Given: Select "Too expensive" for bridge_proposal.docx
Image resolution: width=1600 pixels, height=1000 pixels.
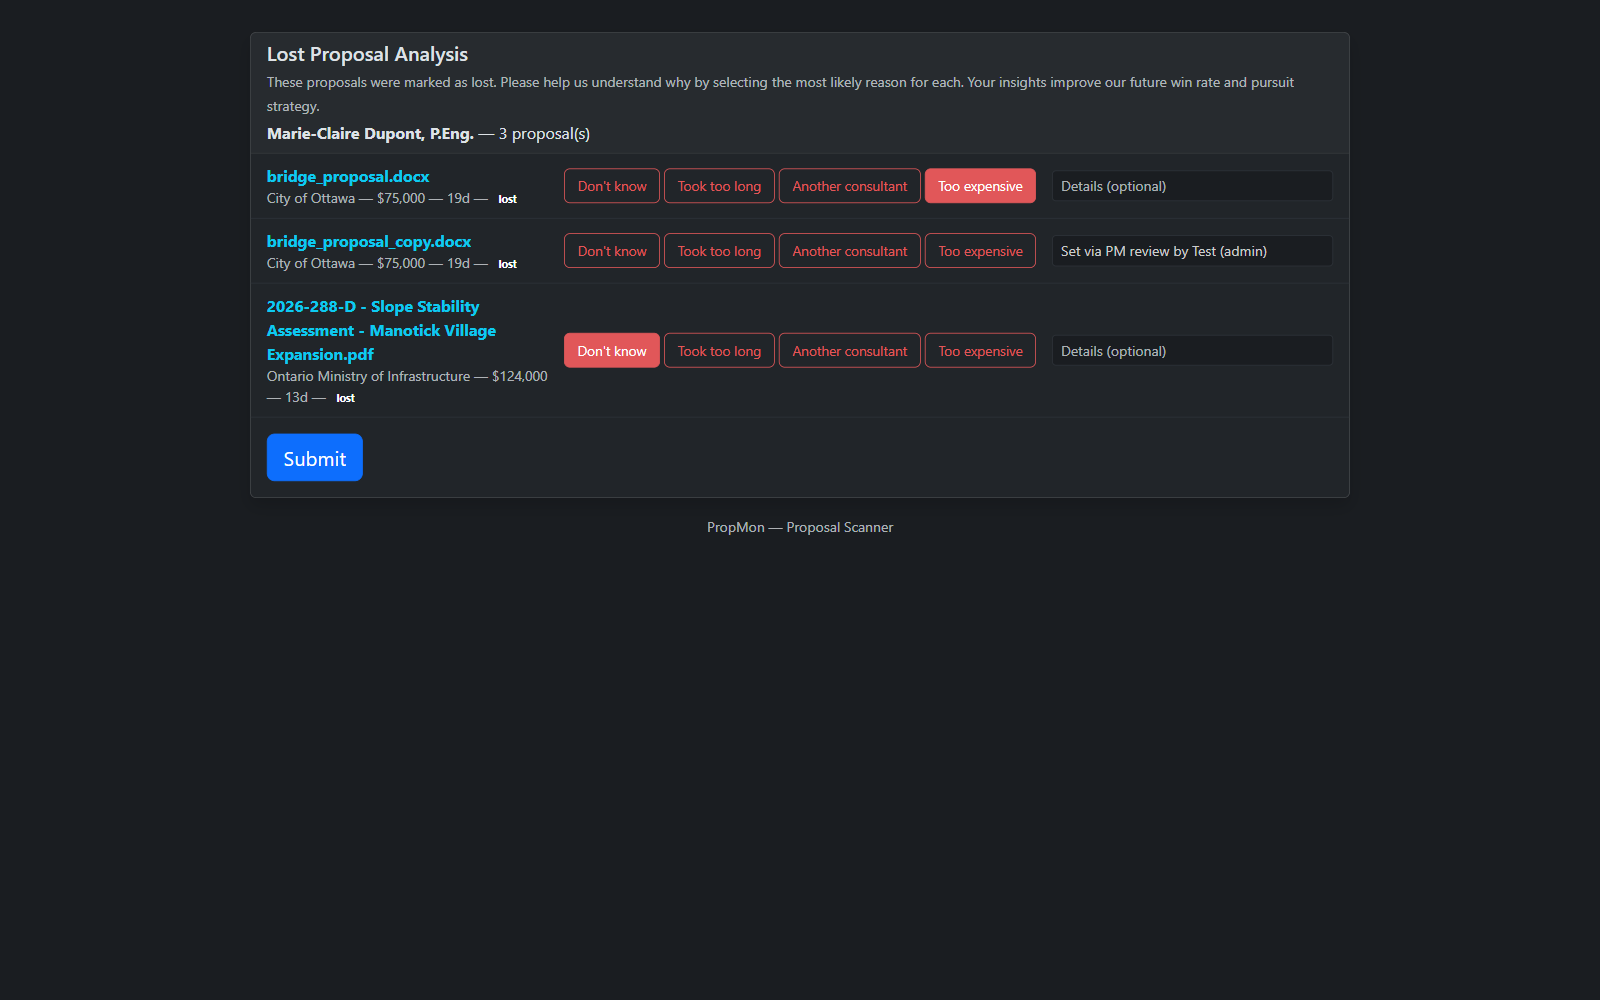Looking at the screenshot, I should [x=980, y=186].
